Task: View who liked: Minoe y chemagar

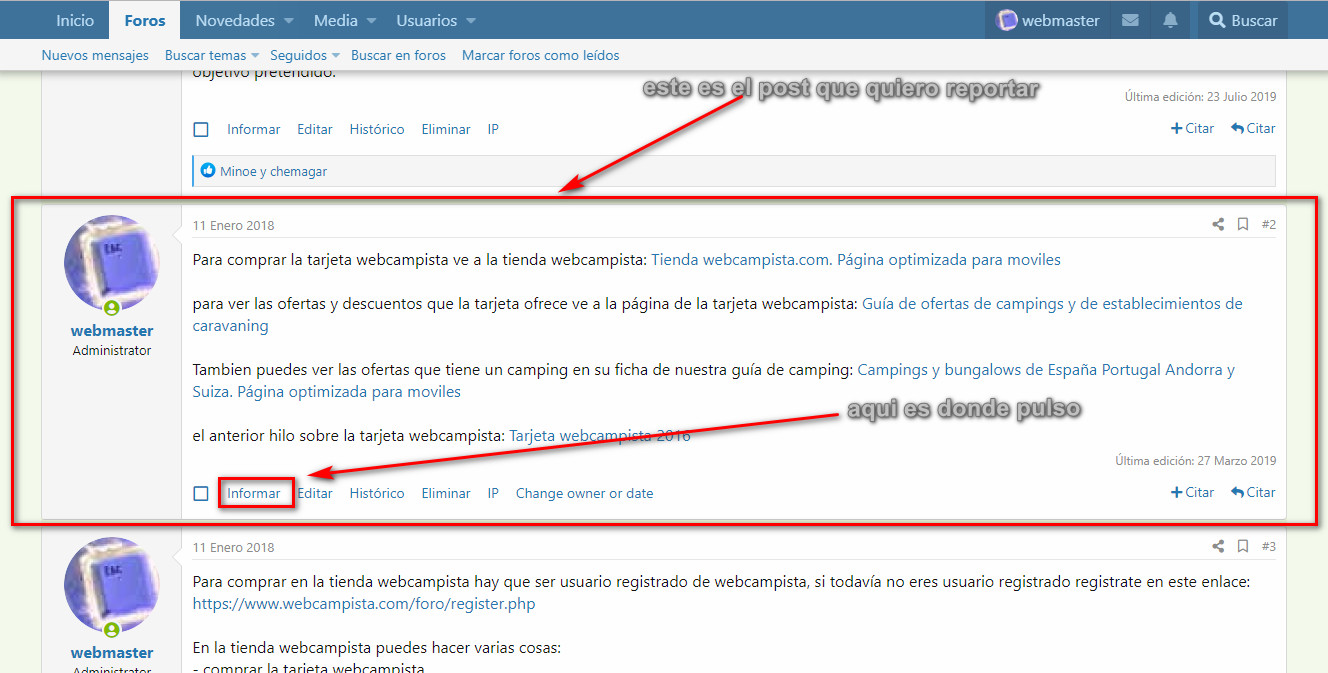Action: pos(273,171)
